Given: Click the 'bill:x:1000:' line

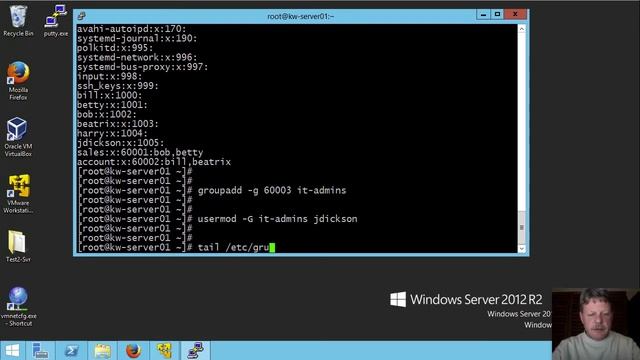Looking at the screenshot, I should coord(110,96).
